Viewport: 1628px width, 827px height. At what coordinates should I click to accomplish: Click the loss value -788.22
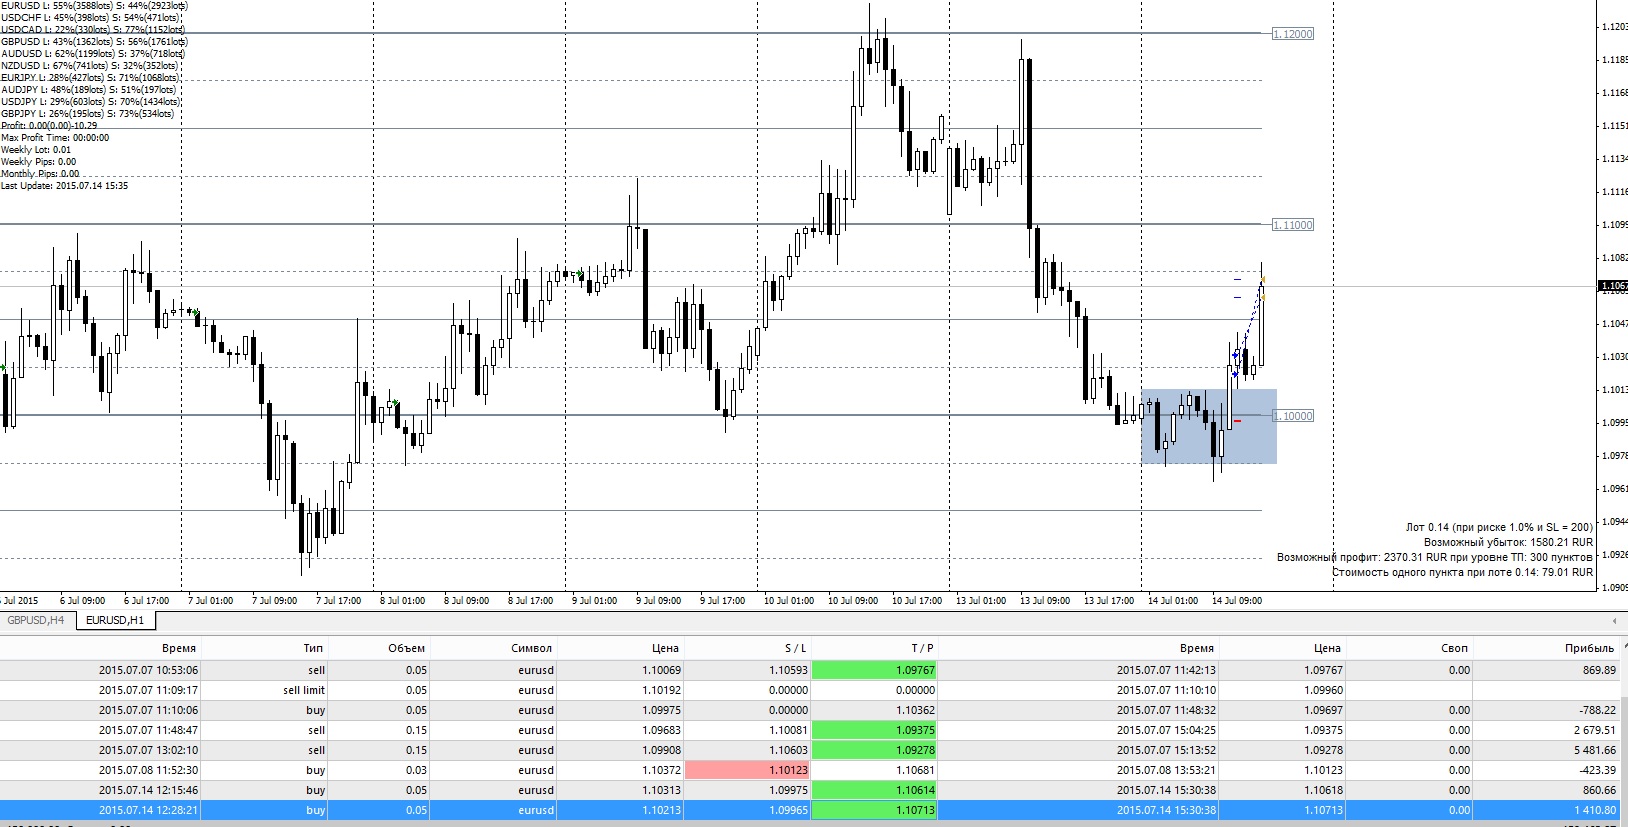click(1597, 710)
